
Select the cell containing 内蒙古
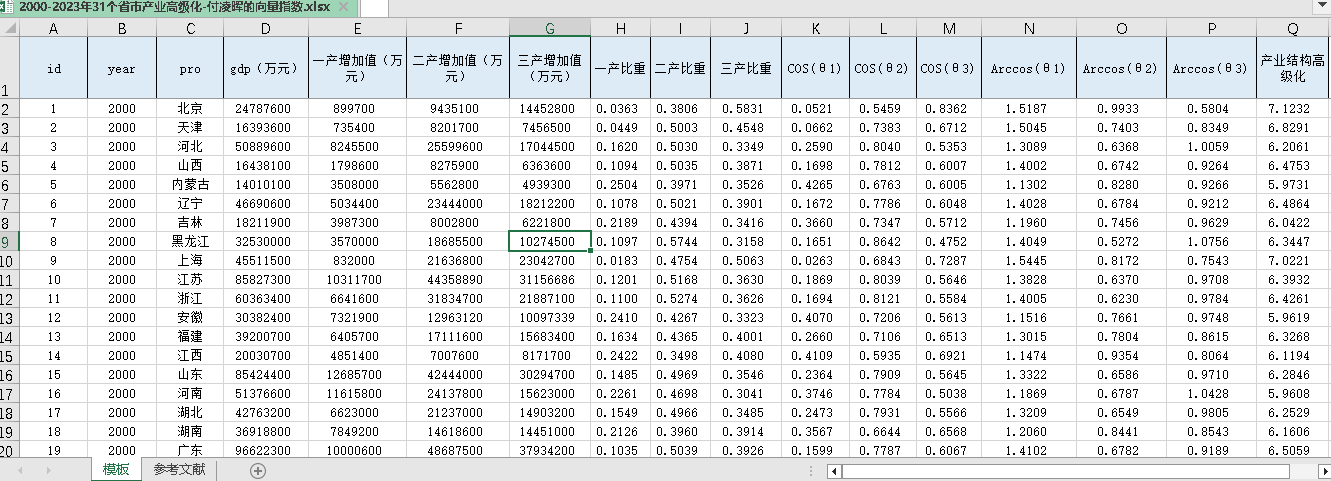click(x=189, y=184)
